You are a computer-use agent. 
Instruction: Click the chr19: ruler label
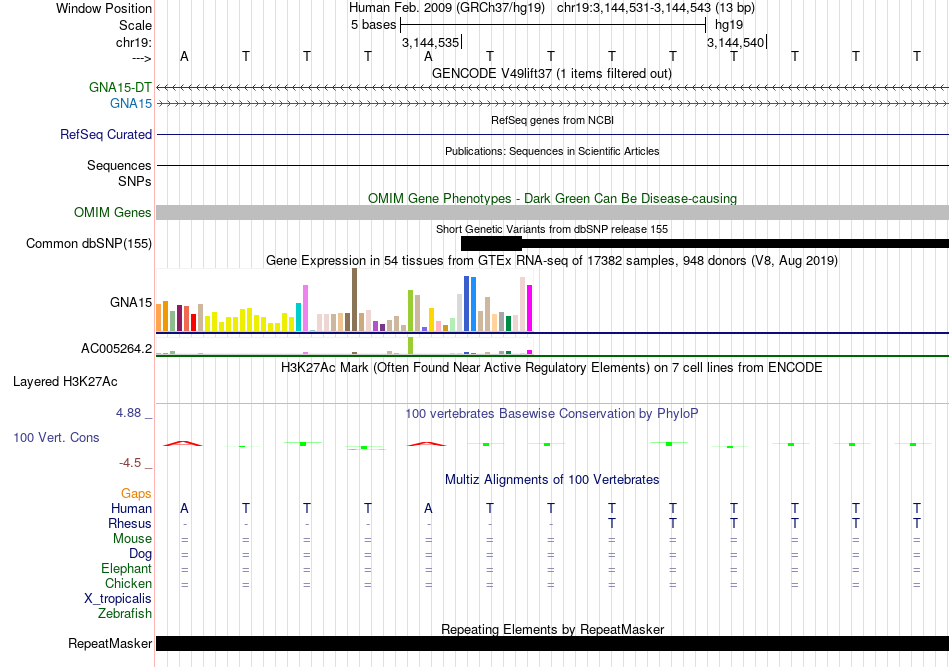(134, 42)
